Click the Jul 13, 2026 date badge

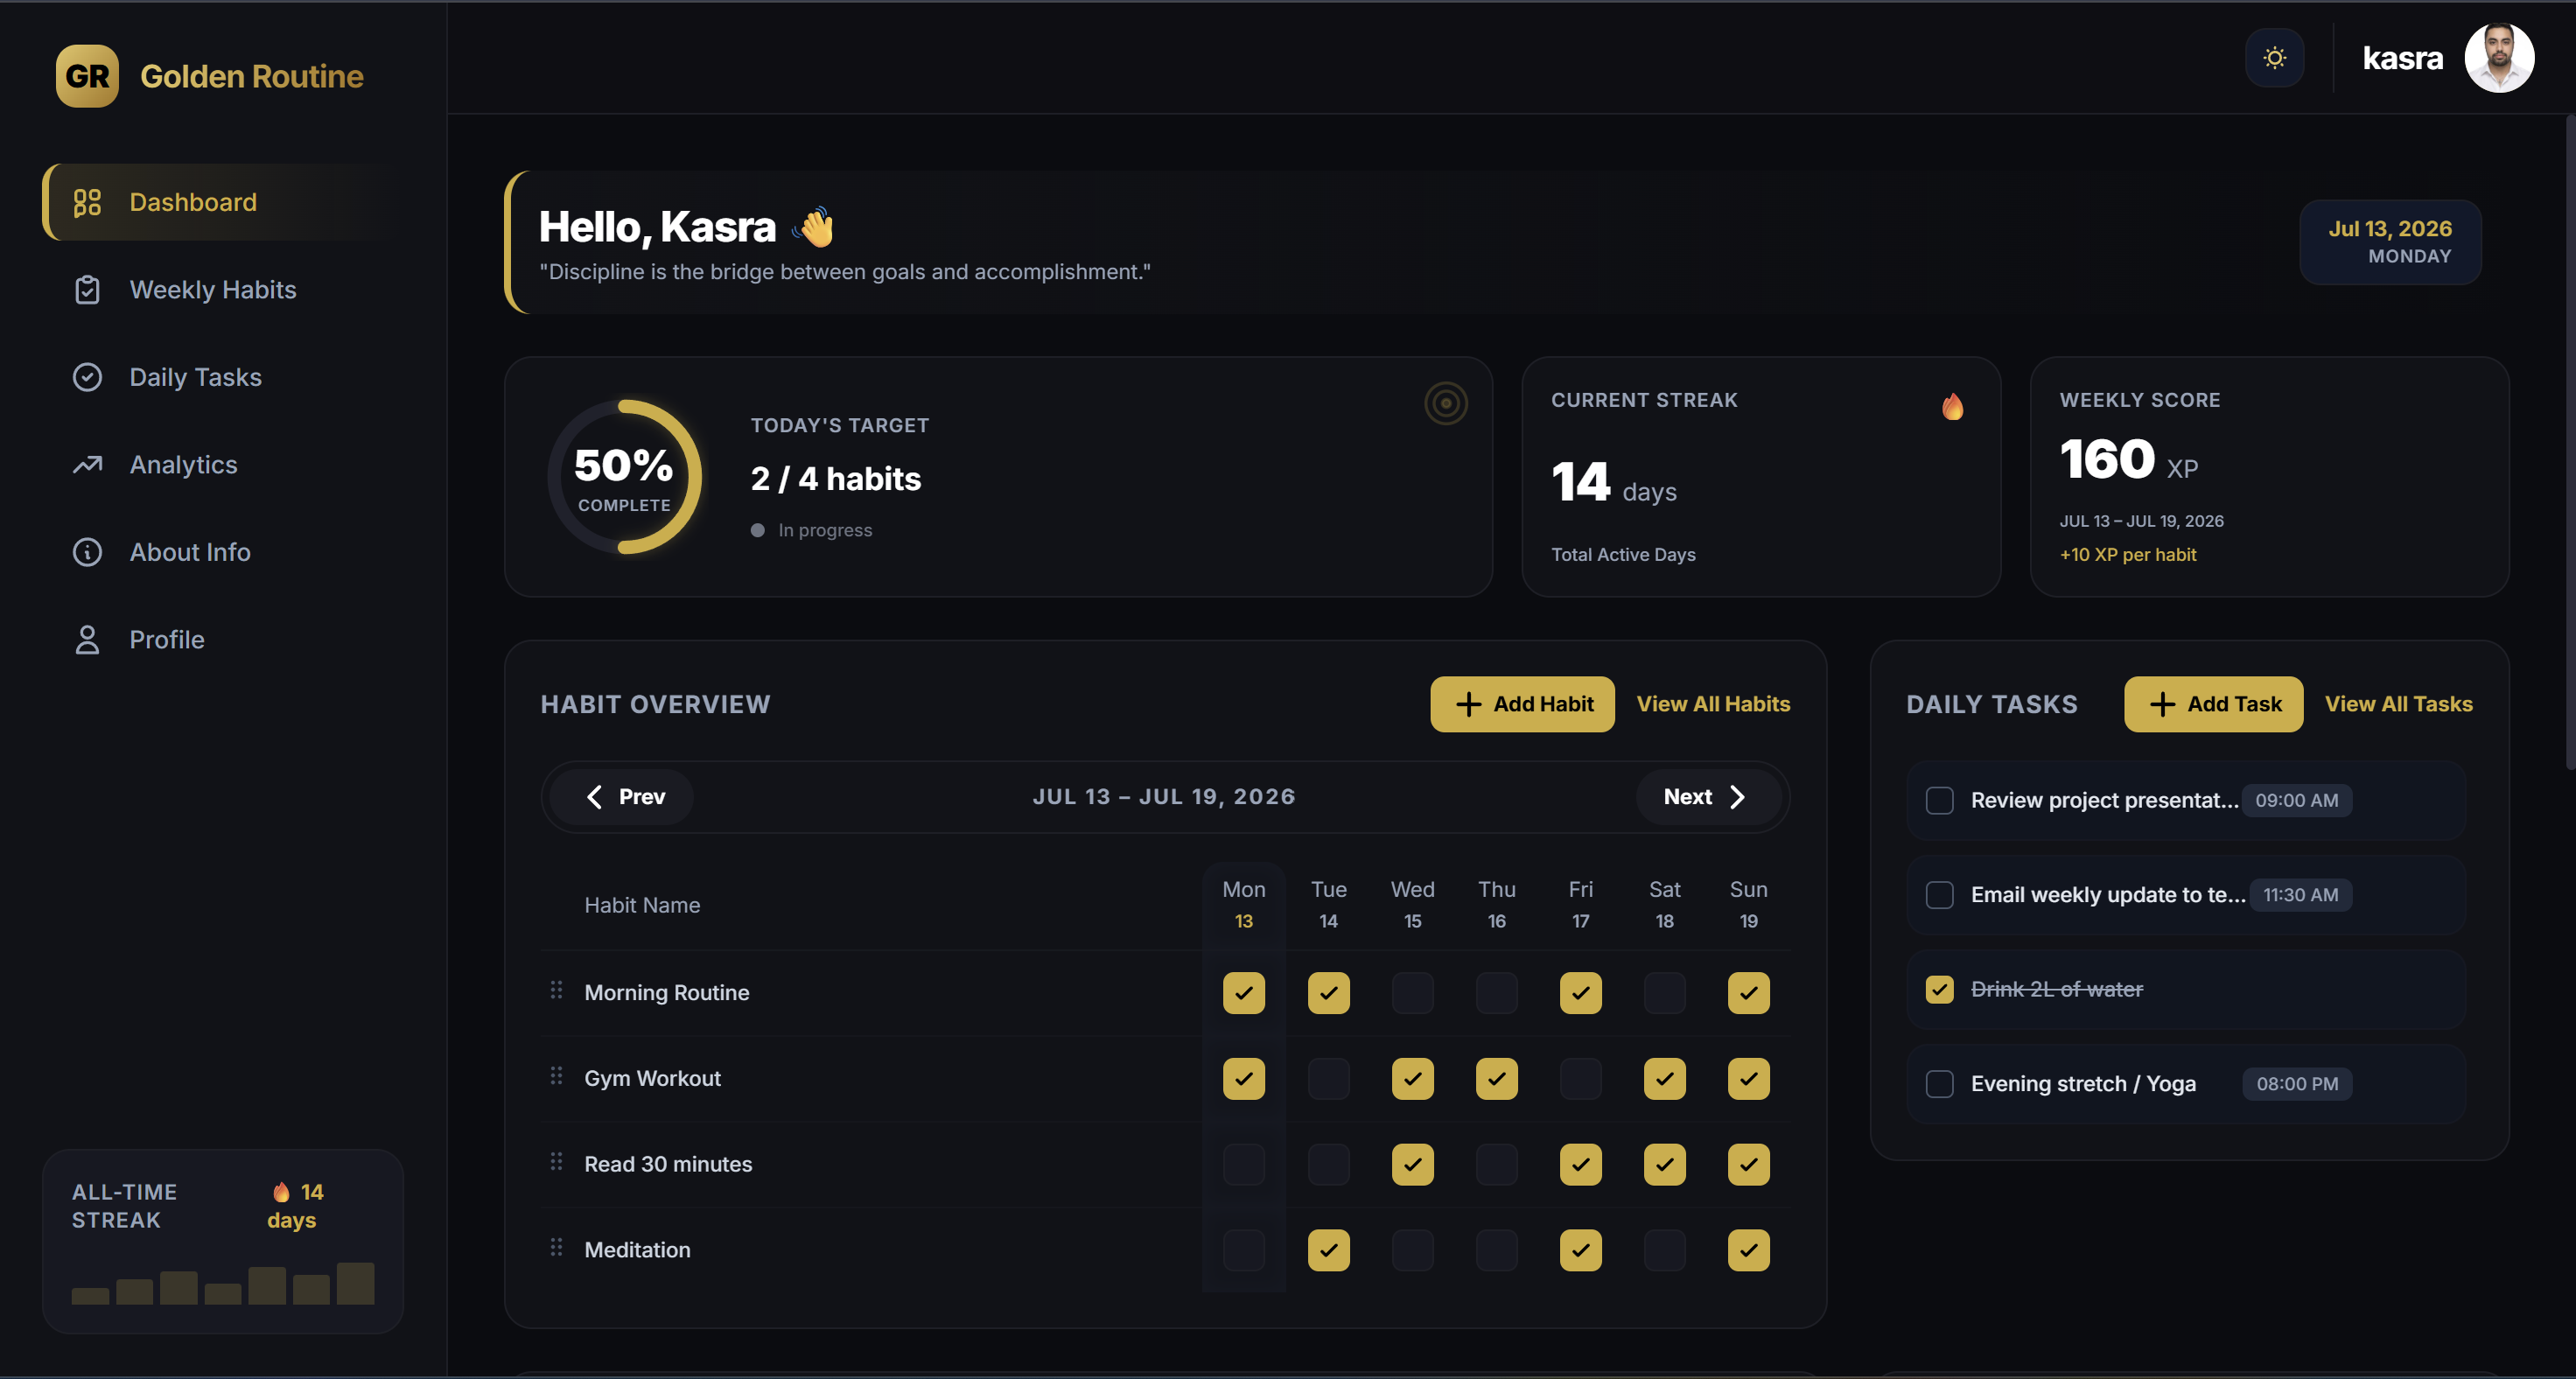click(2390, 242)
